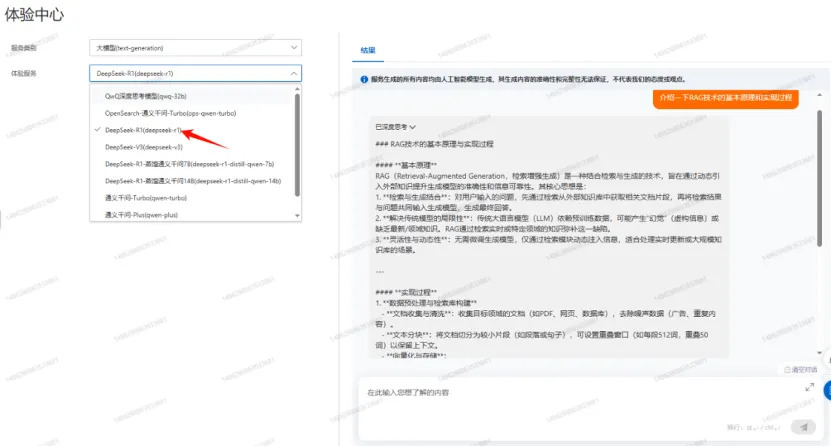Click chat panel scroll-up arrow
This screenshot has height=446, width=832.
coord(819,95)
